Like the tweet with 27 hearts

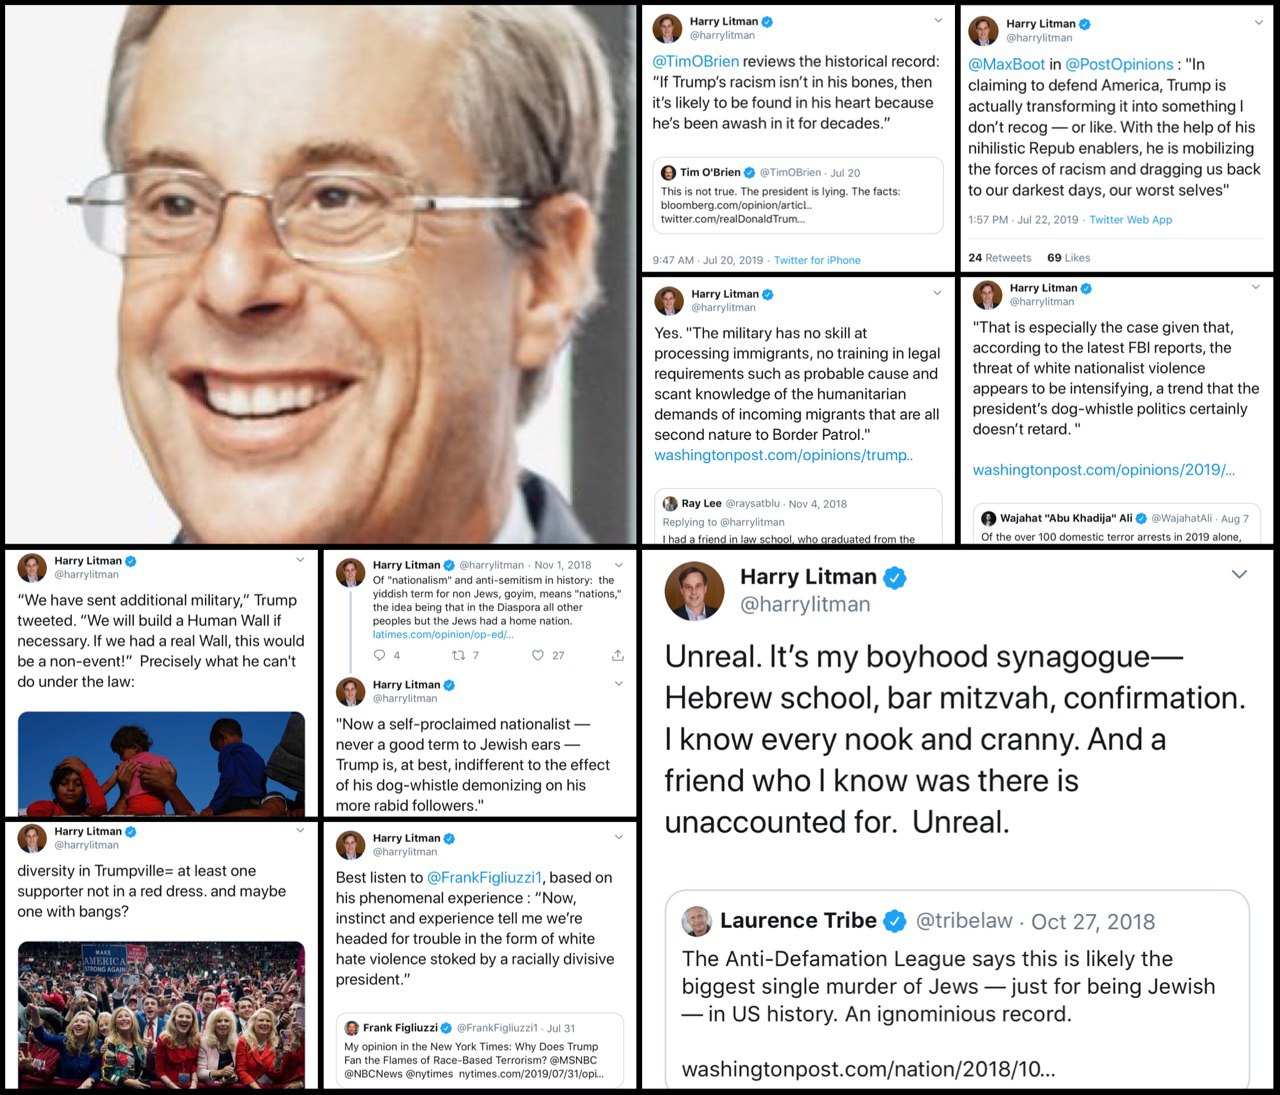tap(538, 655)
